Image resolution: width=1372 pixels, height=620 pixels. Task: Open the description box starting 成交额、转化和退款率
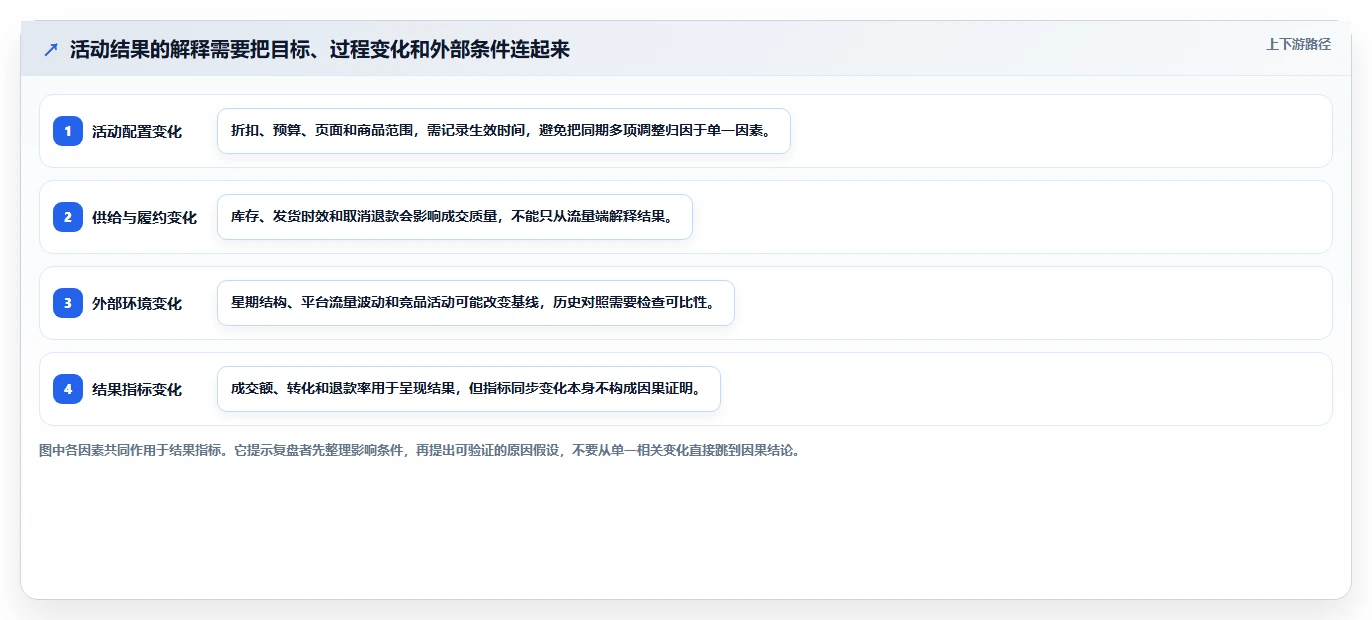tap(469, 389)
